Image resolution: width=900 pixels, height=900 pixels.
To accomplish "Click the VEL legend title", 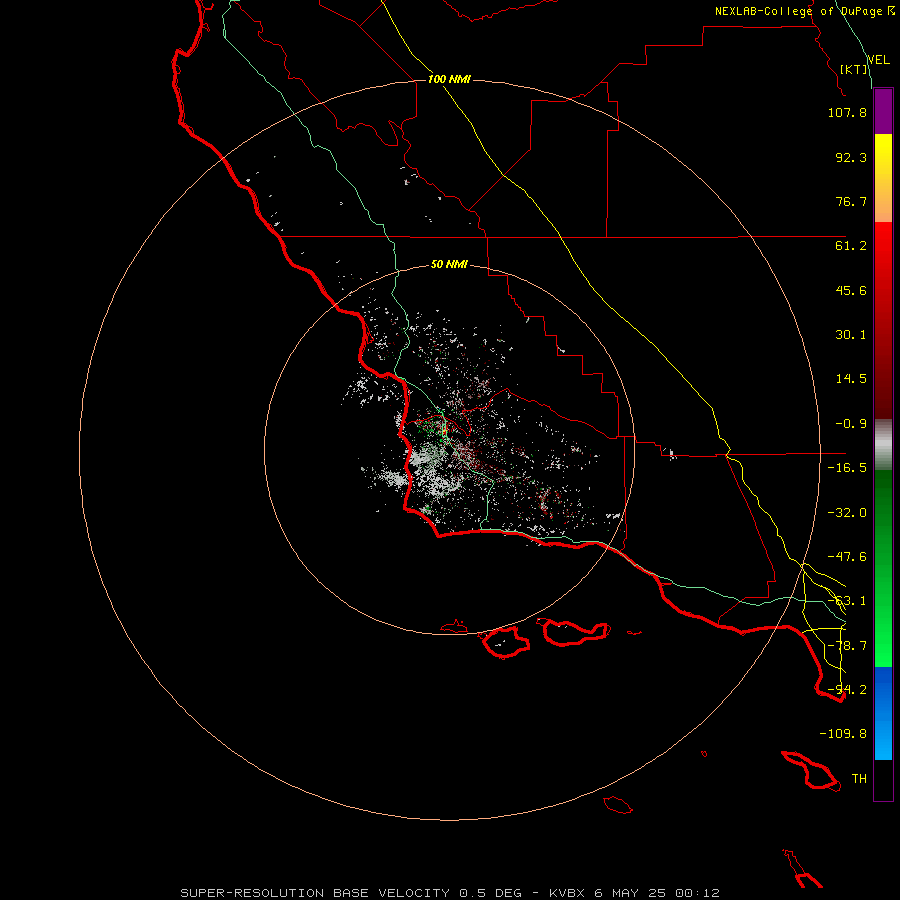I will tap(878, 60).
